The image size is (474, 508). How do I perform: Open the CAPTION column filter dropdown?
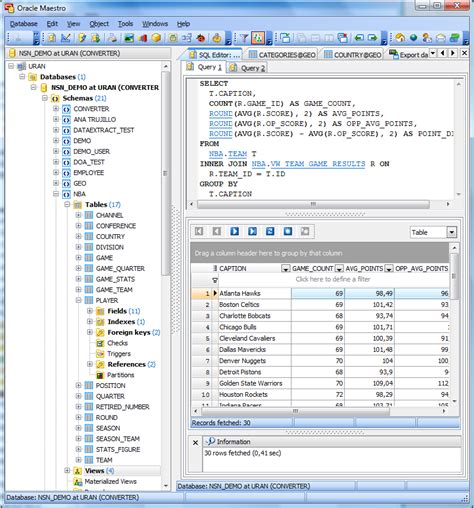coord(286,269)
